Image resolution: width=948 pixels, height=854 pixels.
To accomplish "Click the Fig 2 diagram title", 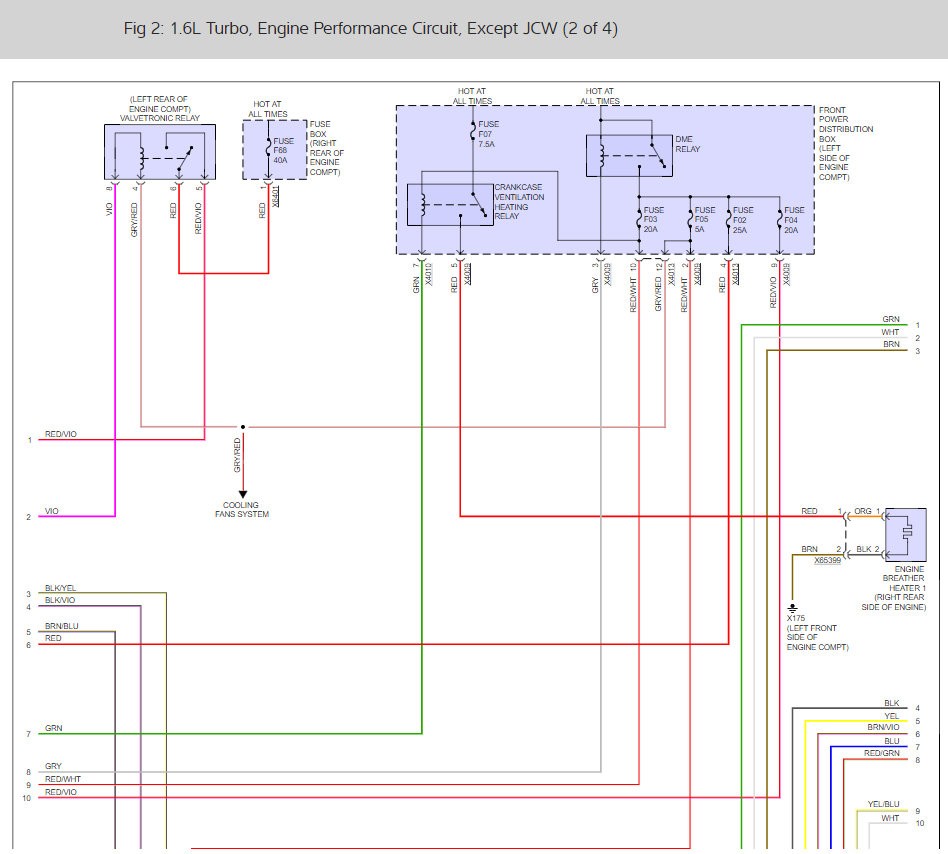I will [x=371, y=28].
